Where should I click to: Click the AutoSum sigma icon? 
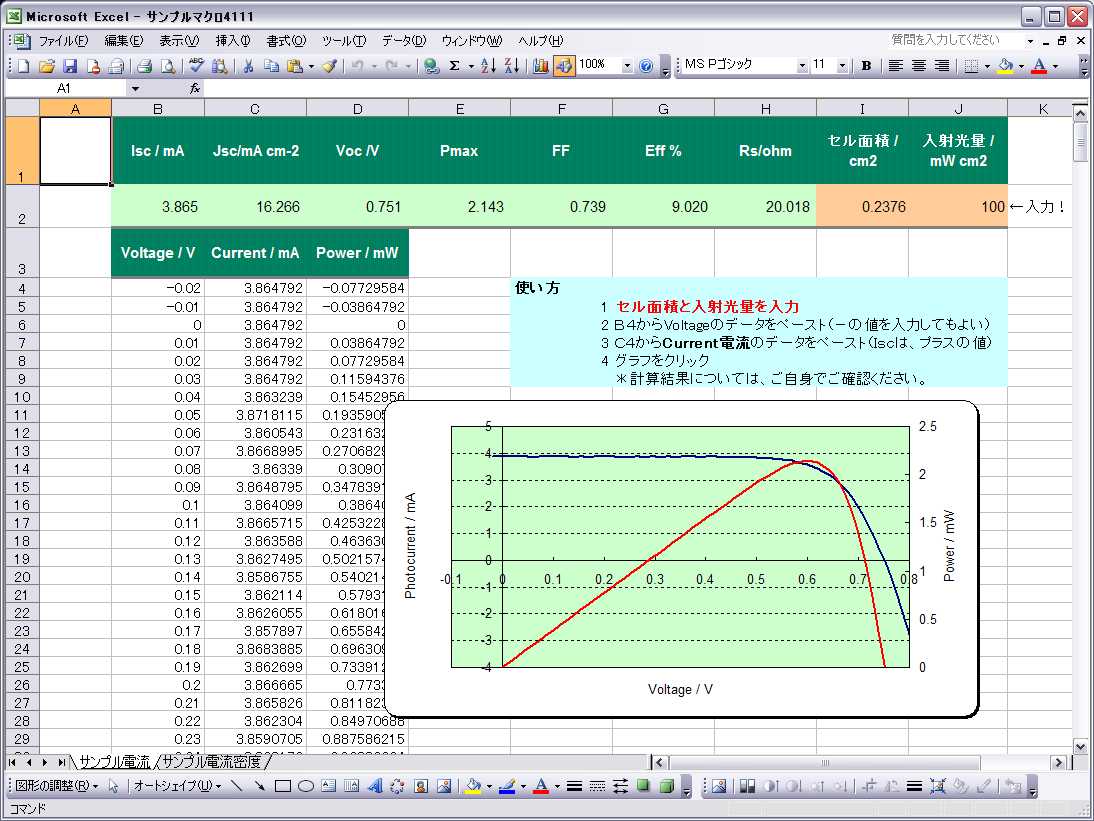click(x=454, y=66)
